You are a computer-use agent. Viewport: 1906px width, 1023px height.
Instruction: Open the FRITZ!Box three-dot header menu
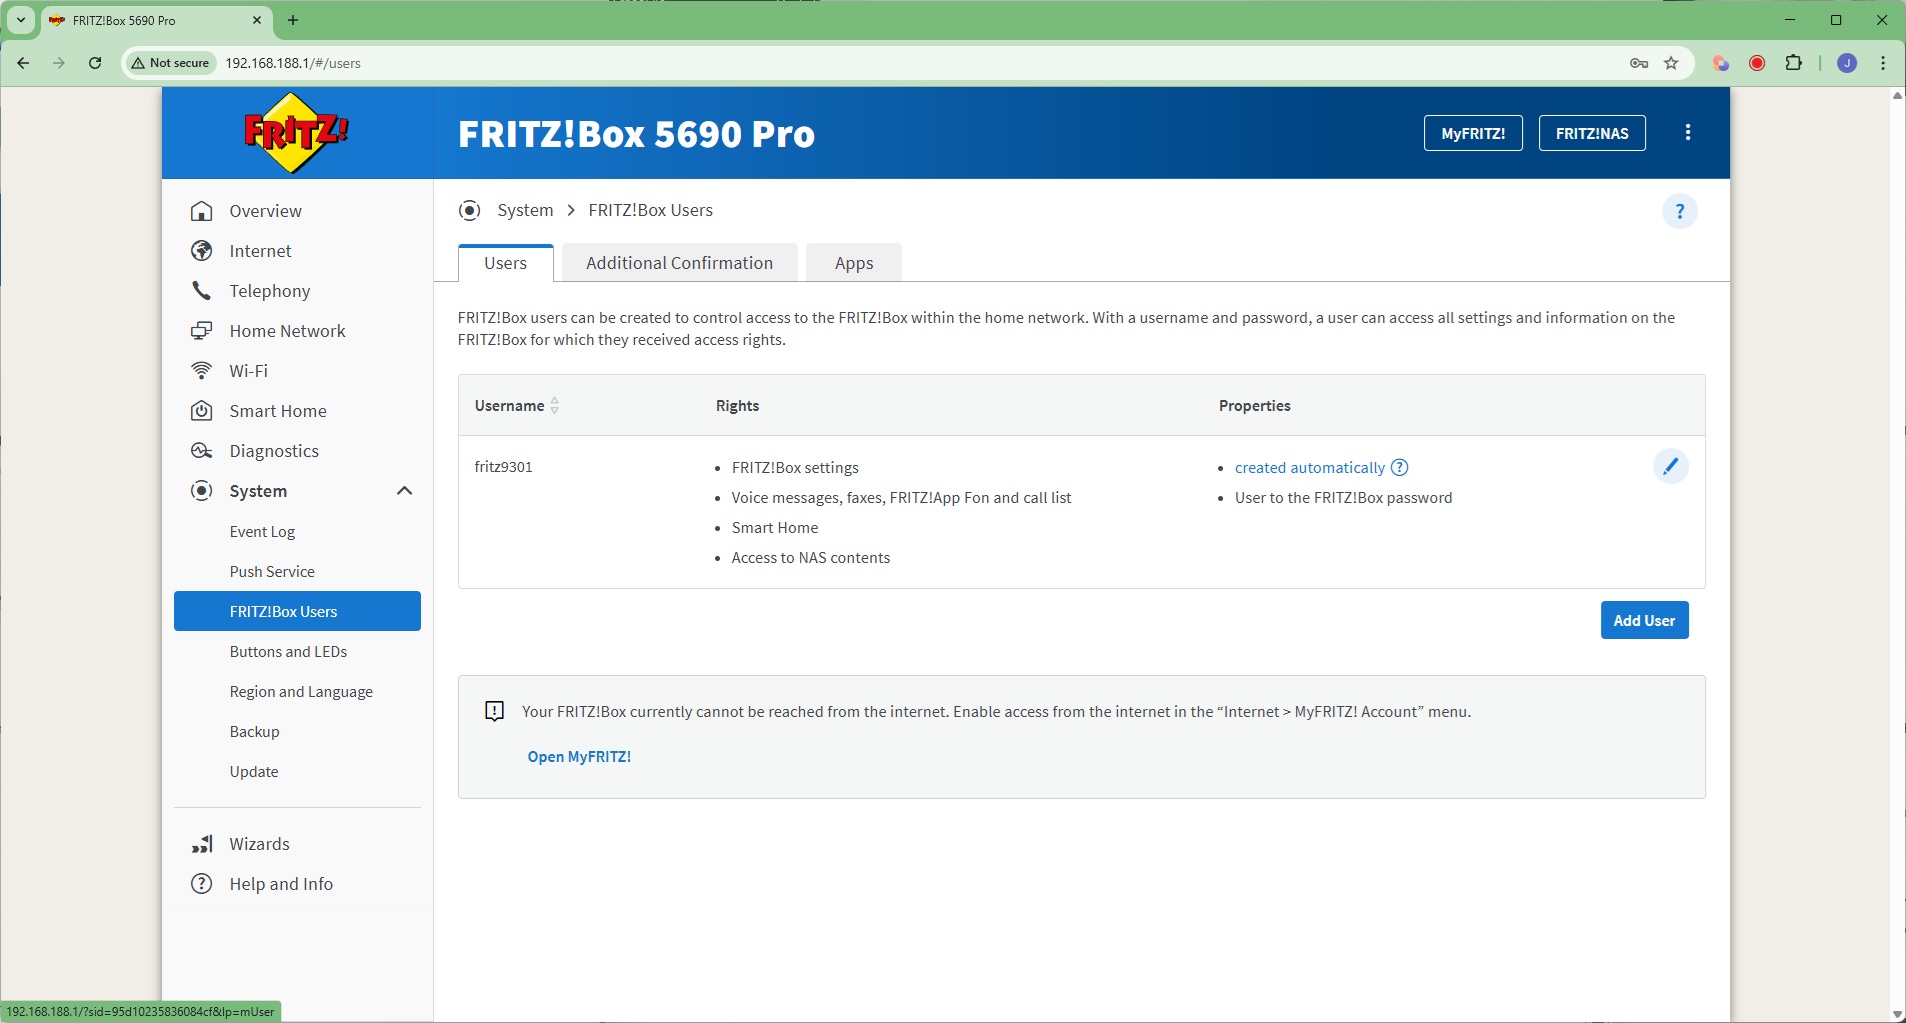click(1688, 133)
